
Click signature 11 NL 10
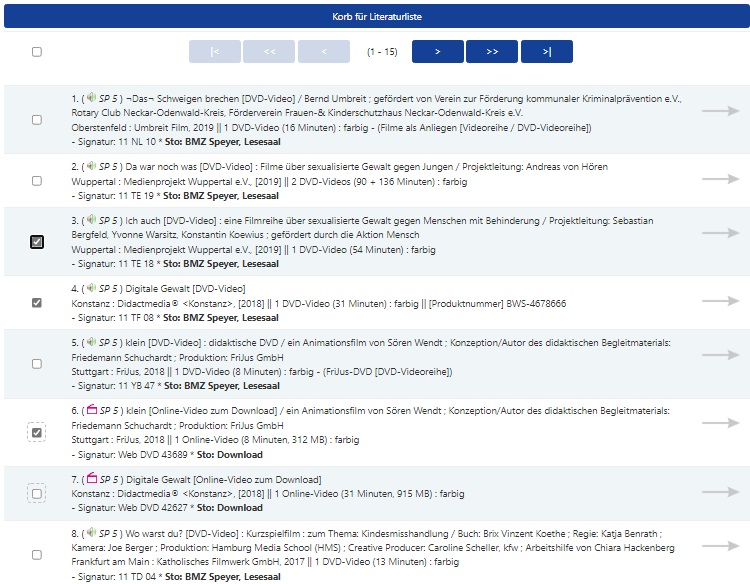(137, 142)
